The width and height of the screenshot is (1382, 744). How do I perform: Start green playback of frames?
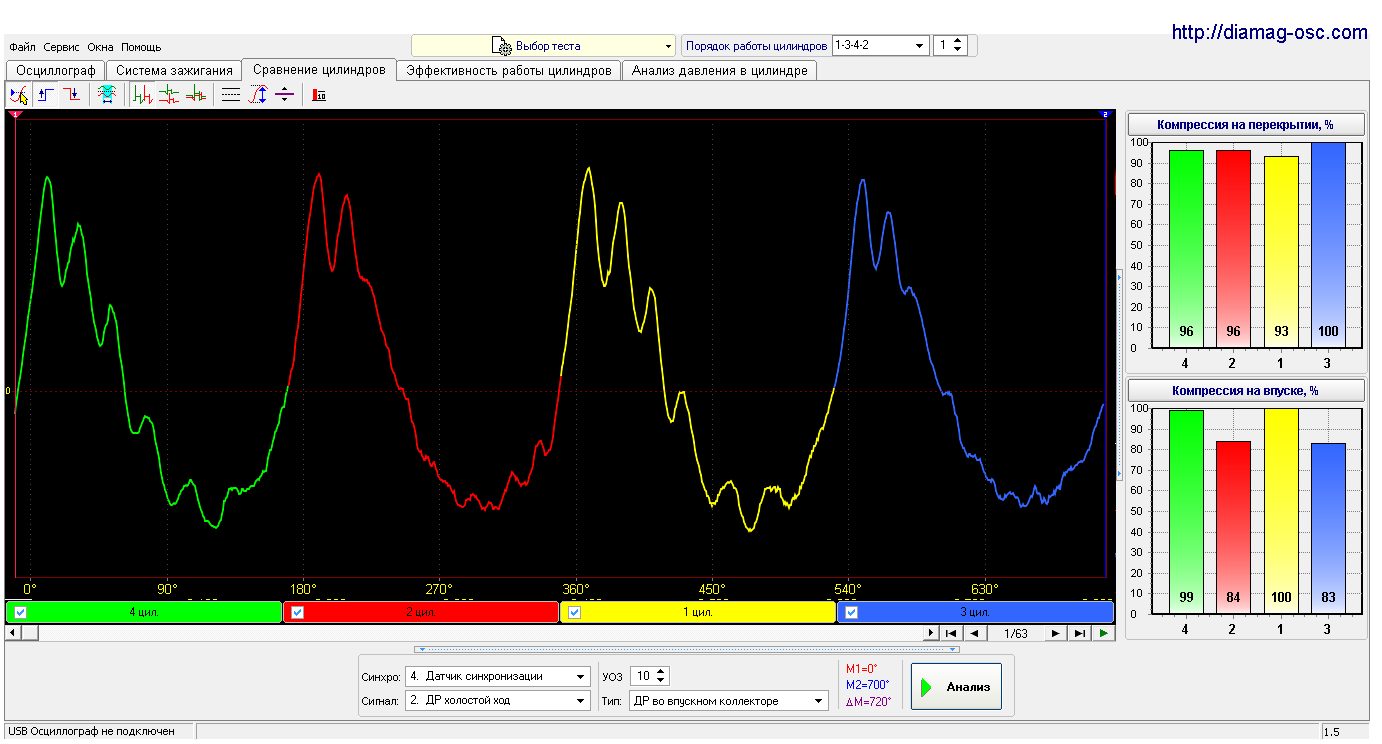[1103, 633]
